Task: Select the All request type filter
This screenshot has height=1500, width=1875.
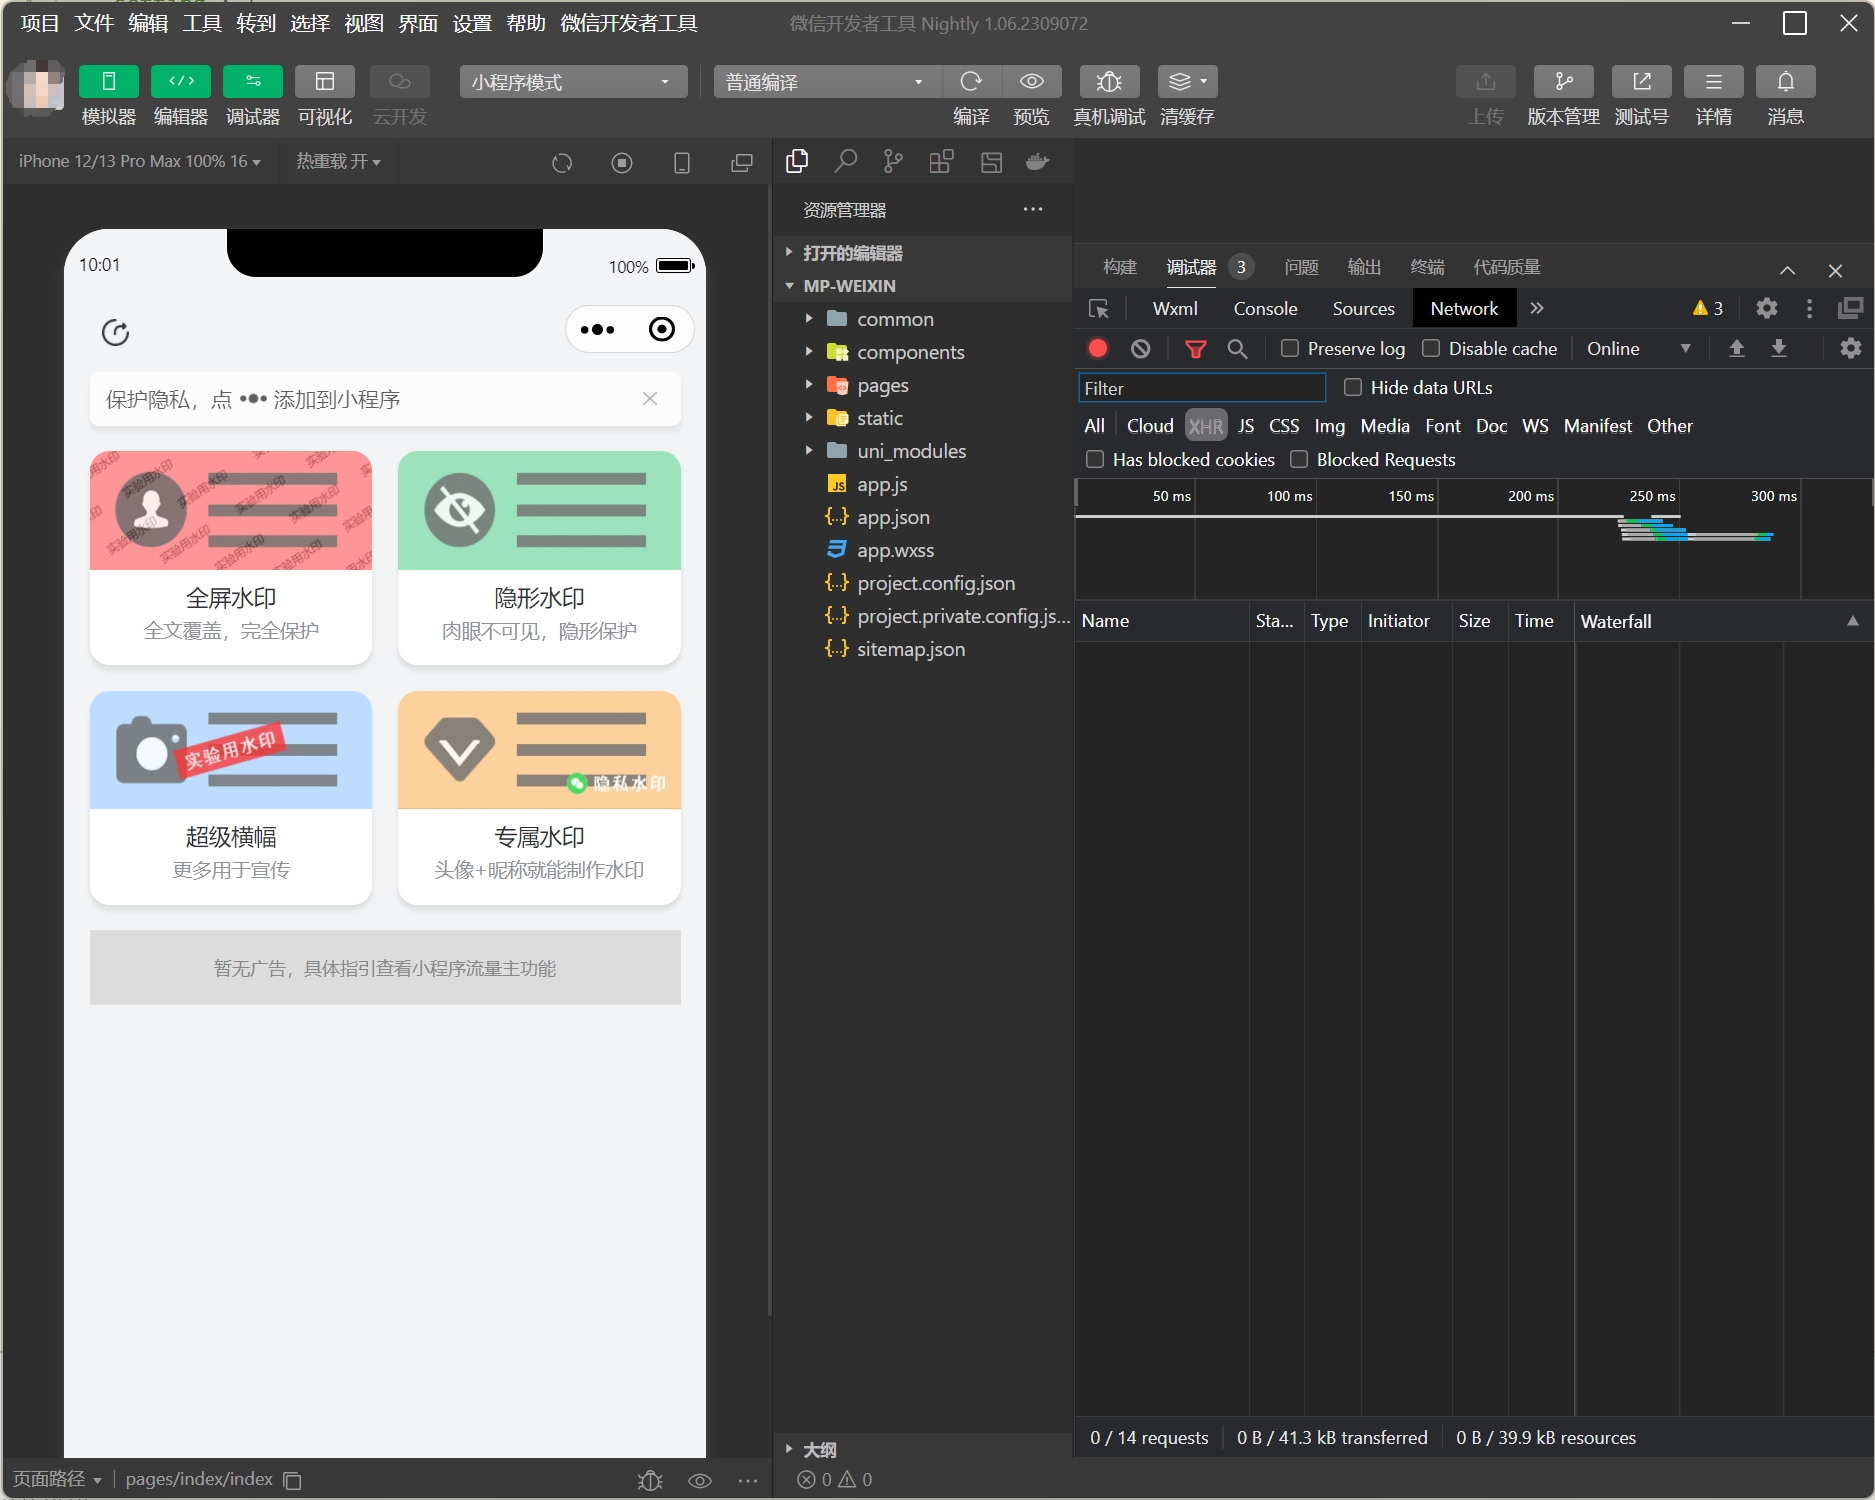Action: coord(1095,426)
